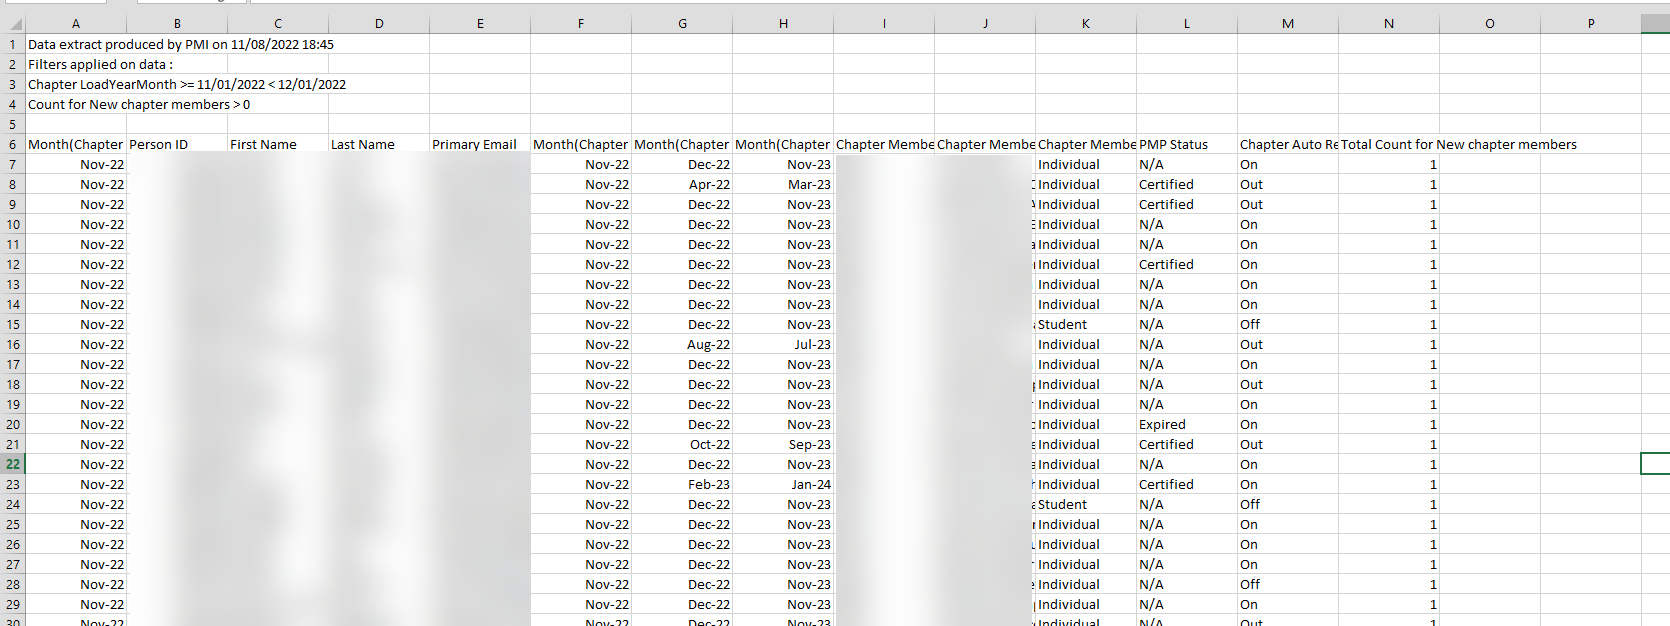Click the 'First Name' header cell

[278, 144]
